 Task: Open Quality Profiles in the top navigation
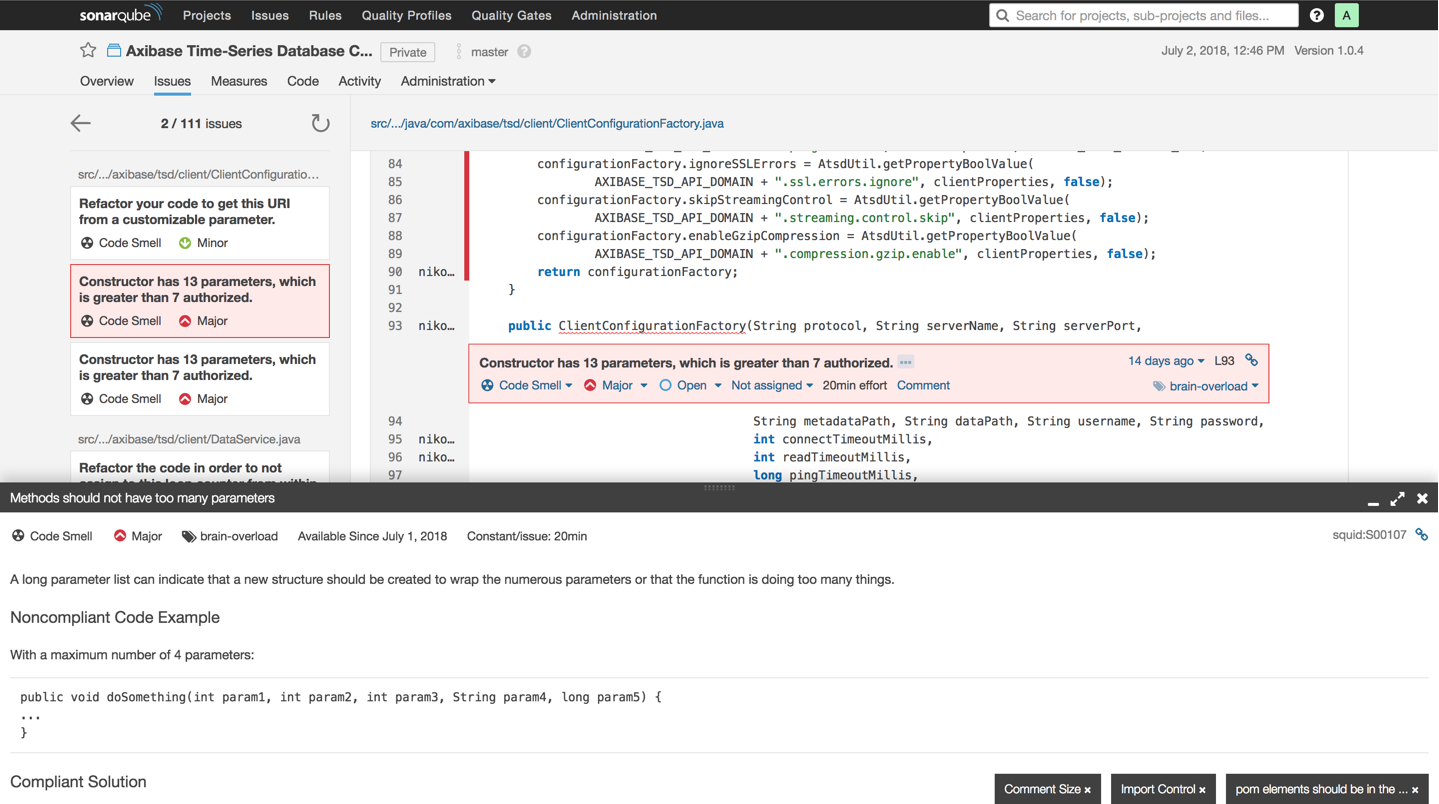406,15
